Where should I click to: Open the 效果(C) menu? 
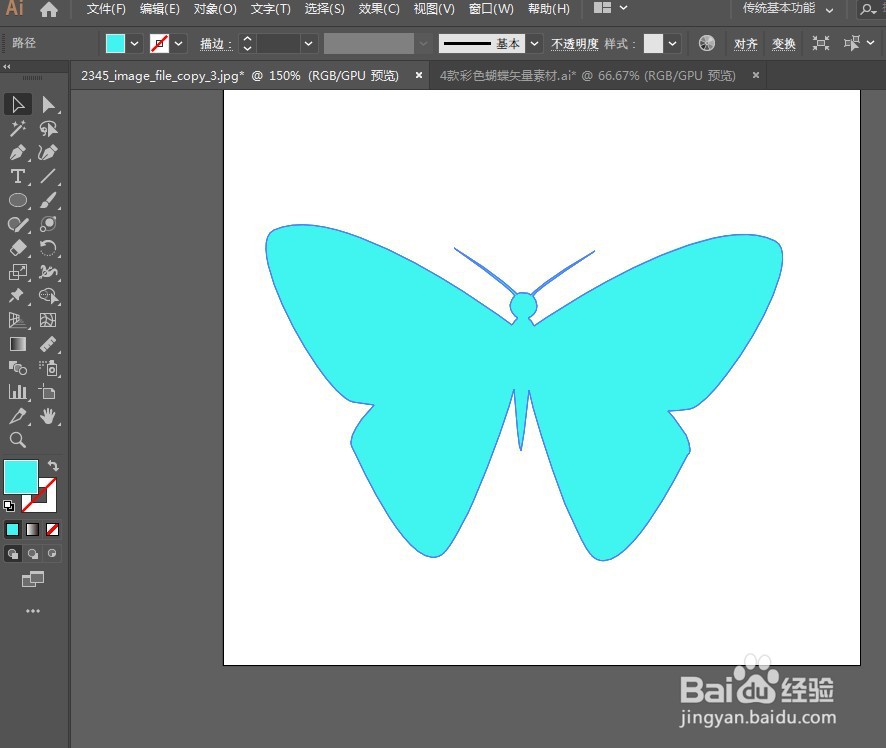point(379,9)
